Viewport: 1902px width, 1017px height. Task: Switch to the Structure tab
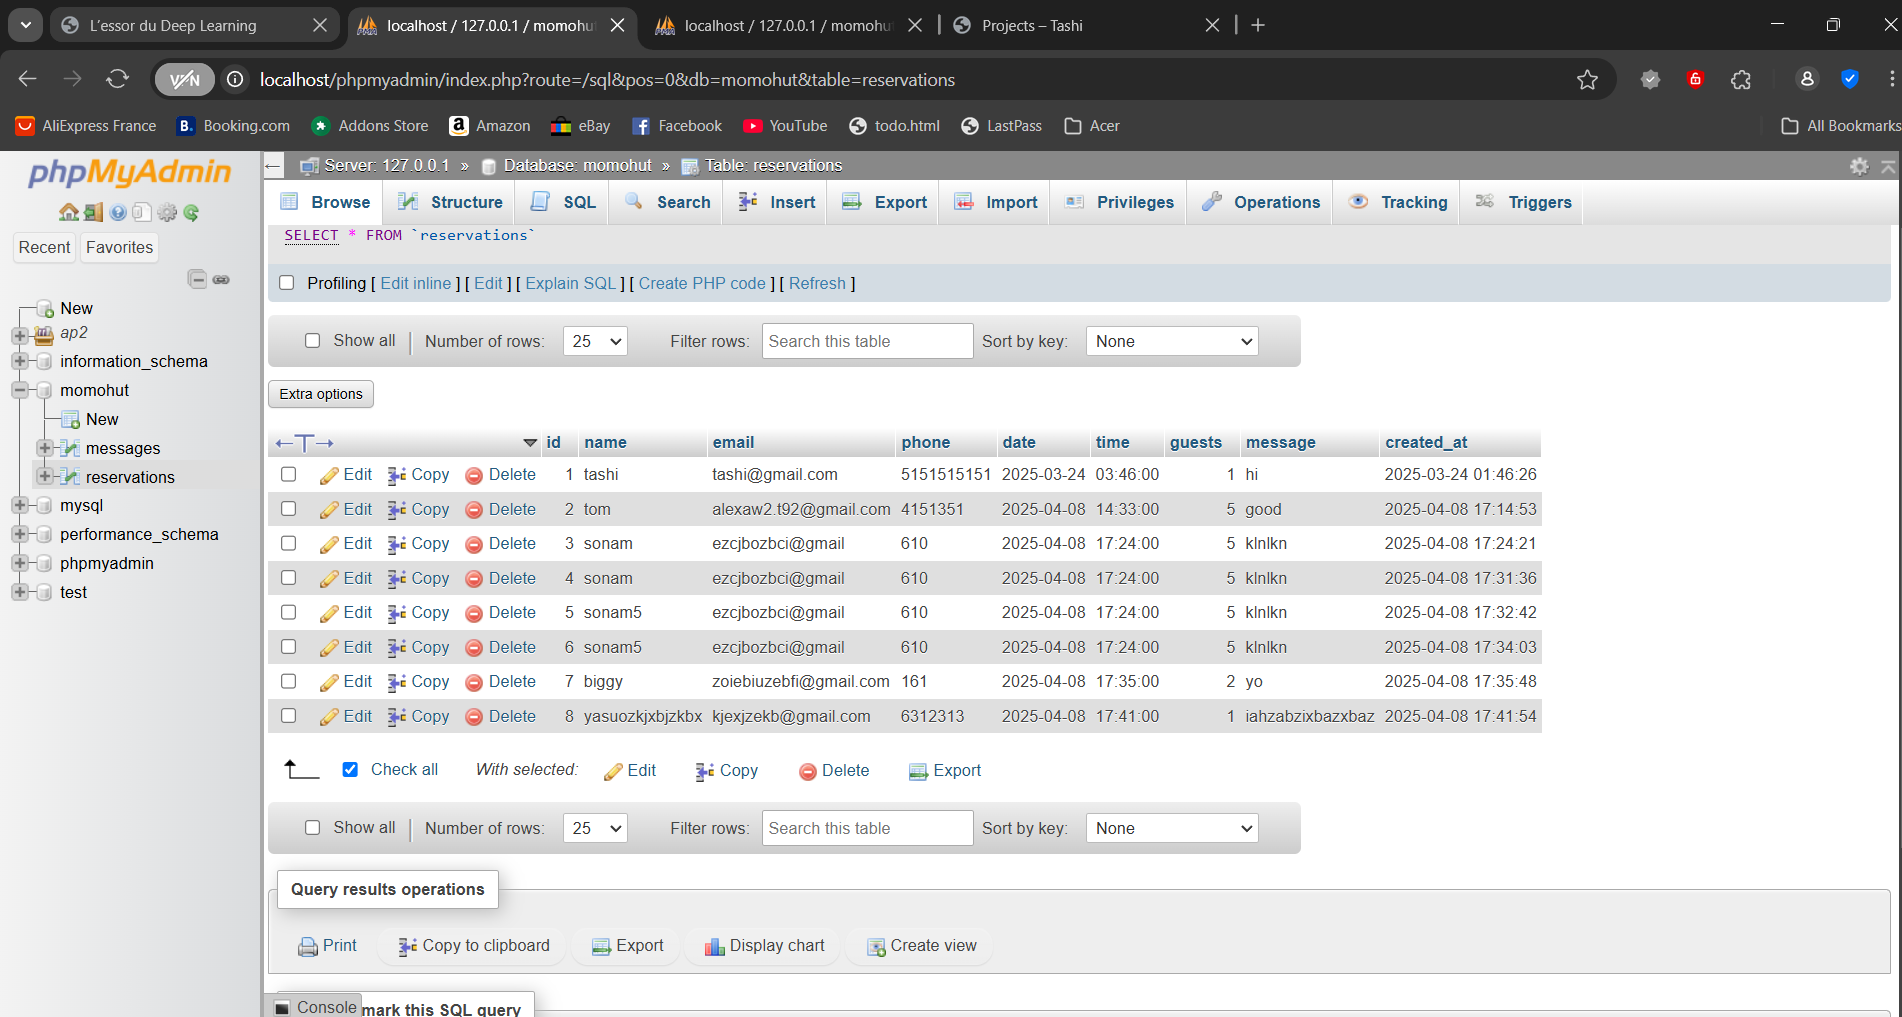[450, 202]
